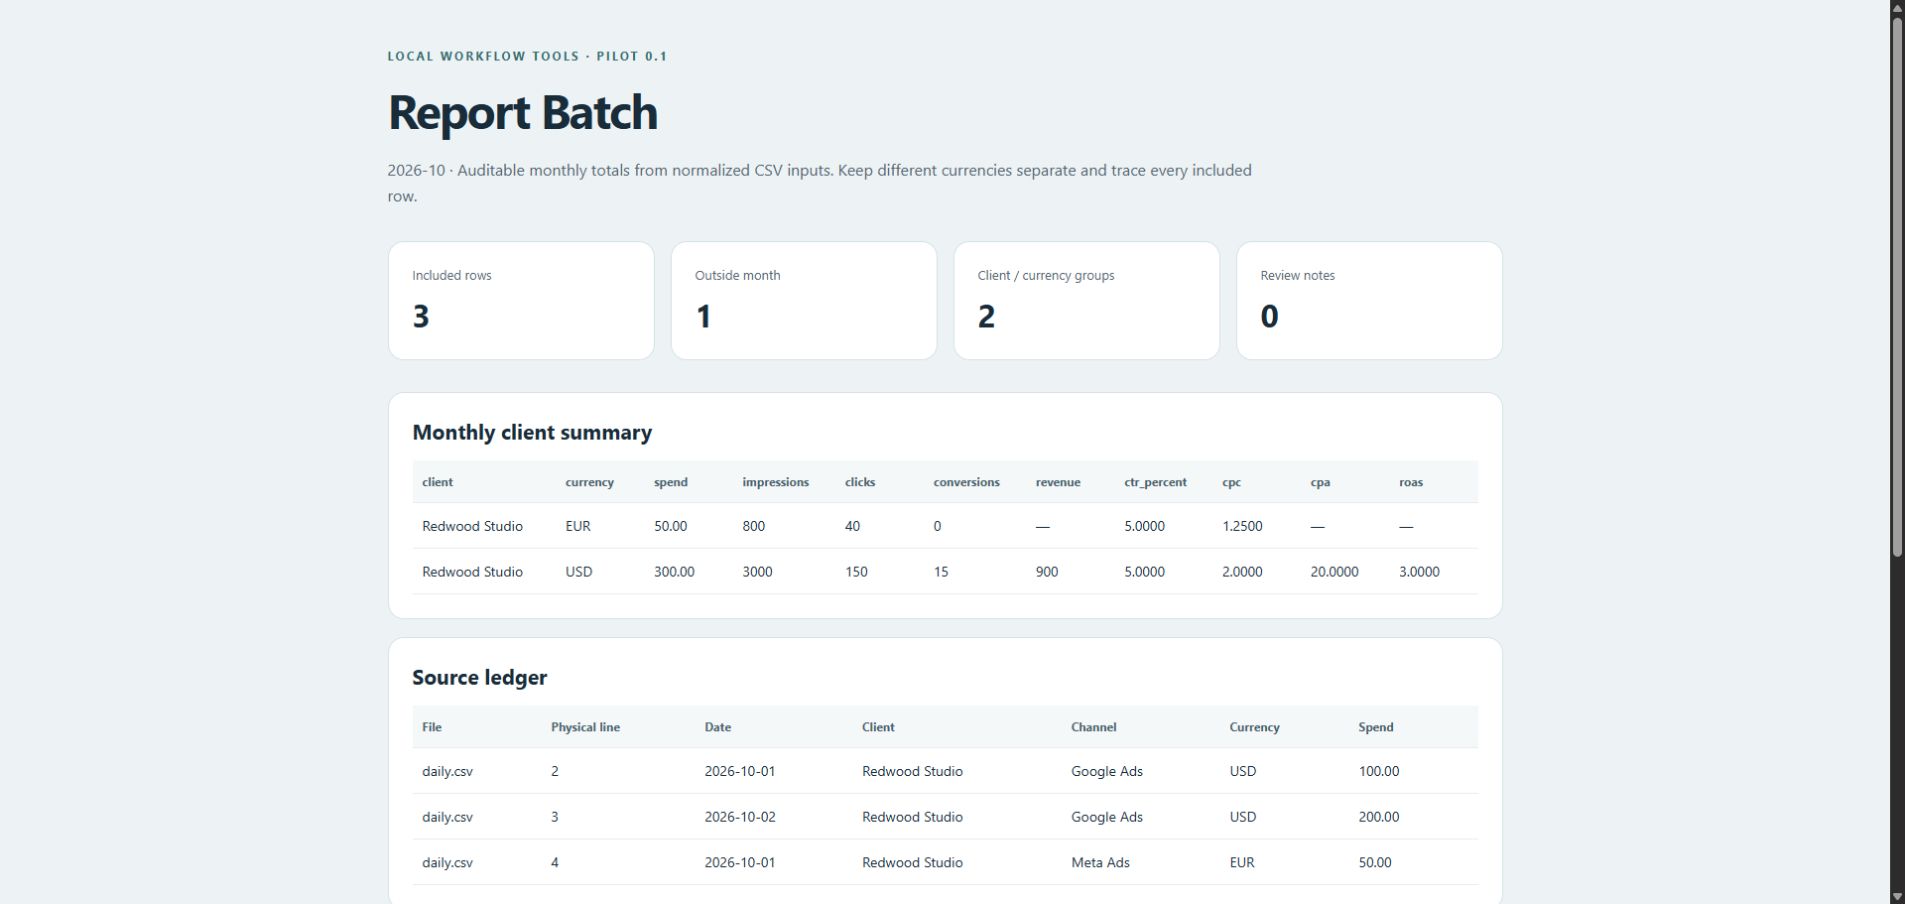Select the 1.2500 cpc value
The width and height of the screenshot is (1905, 904).
point(1242,526)
